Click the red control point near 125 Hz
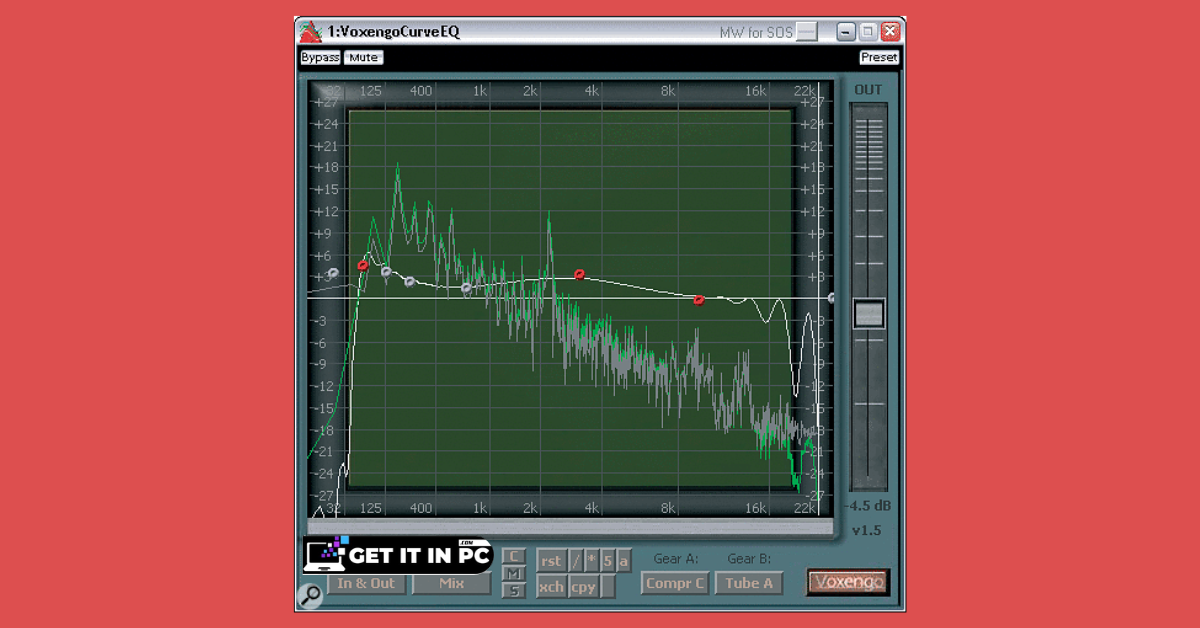This screenshot has width=1200, height=628. coord(363,265)
